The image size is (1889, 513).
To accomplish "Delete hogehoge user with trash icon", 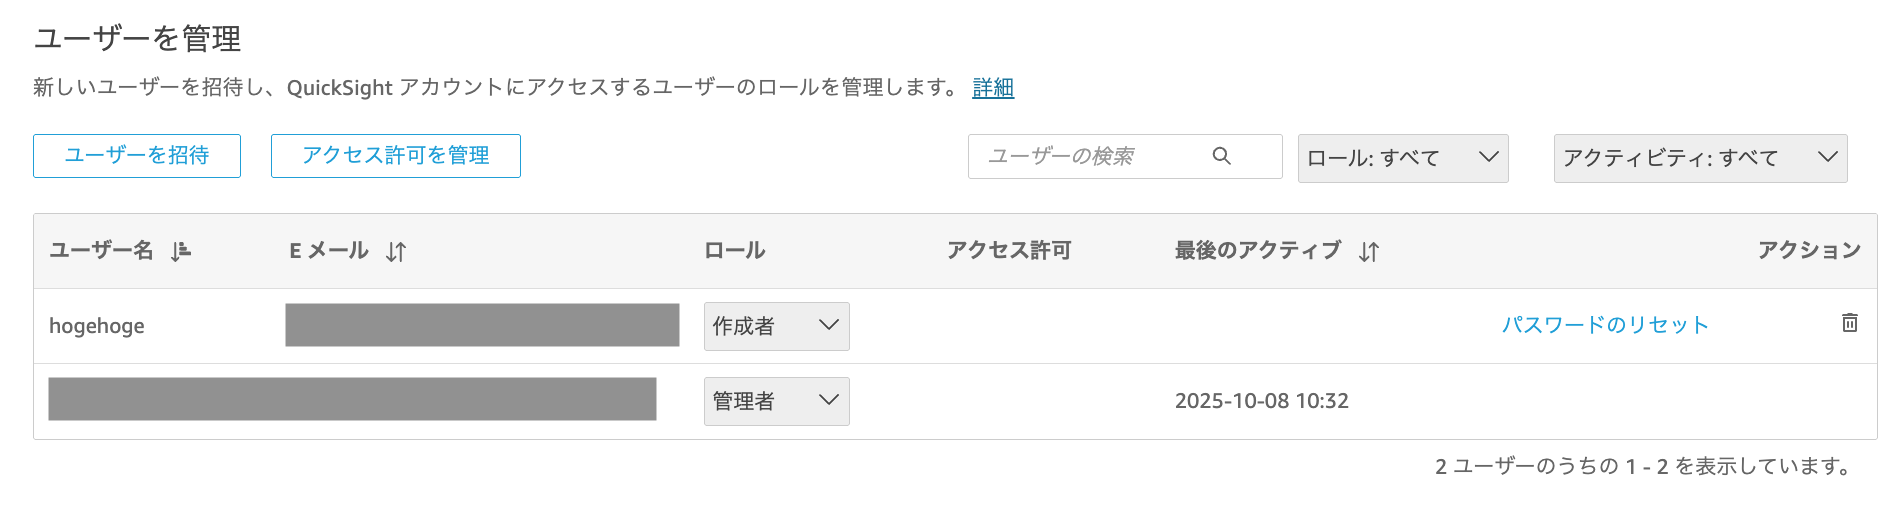I will (1850, 323).
